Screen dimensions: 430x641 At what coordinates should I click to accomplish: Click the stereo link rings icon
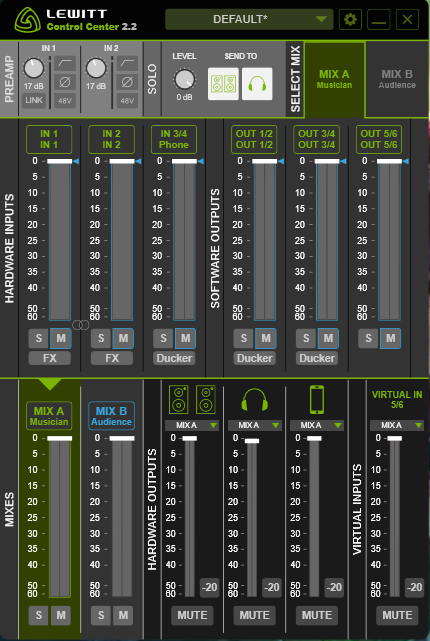click(81, 325)
